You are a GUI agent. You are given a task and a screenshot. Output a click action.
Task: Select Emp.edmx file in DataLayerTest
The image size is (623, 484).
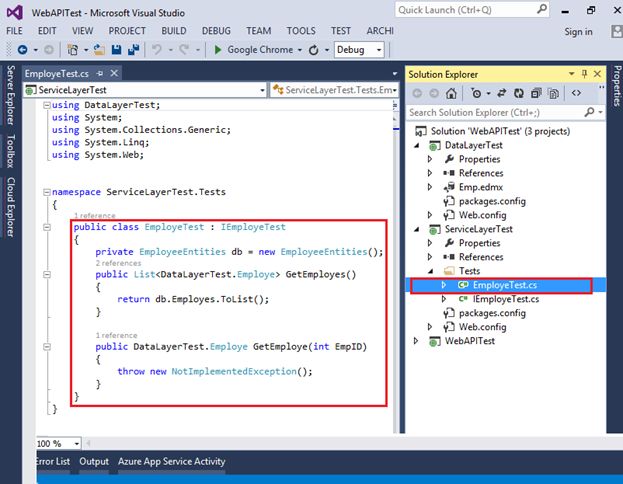pos(481,187)
